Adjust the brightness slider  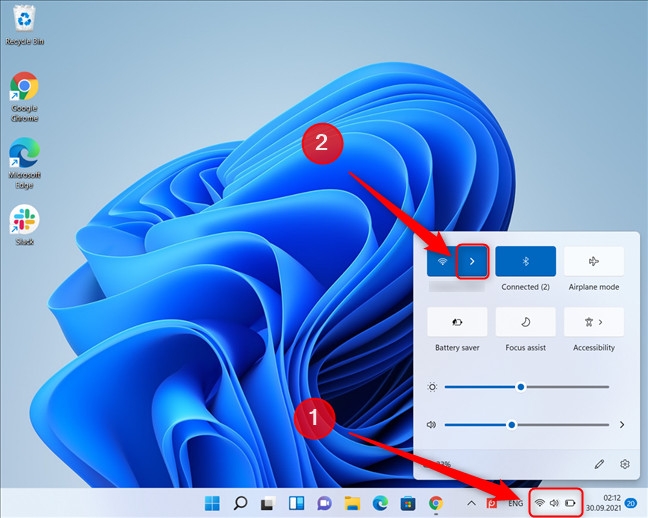point(526,387)
